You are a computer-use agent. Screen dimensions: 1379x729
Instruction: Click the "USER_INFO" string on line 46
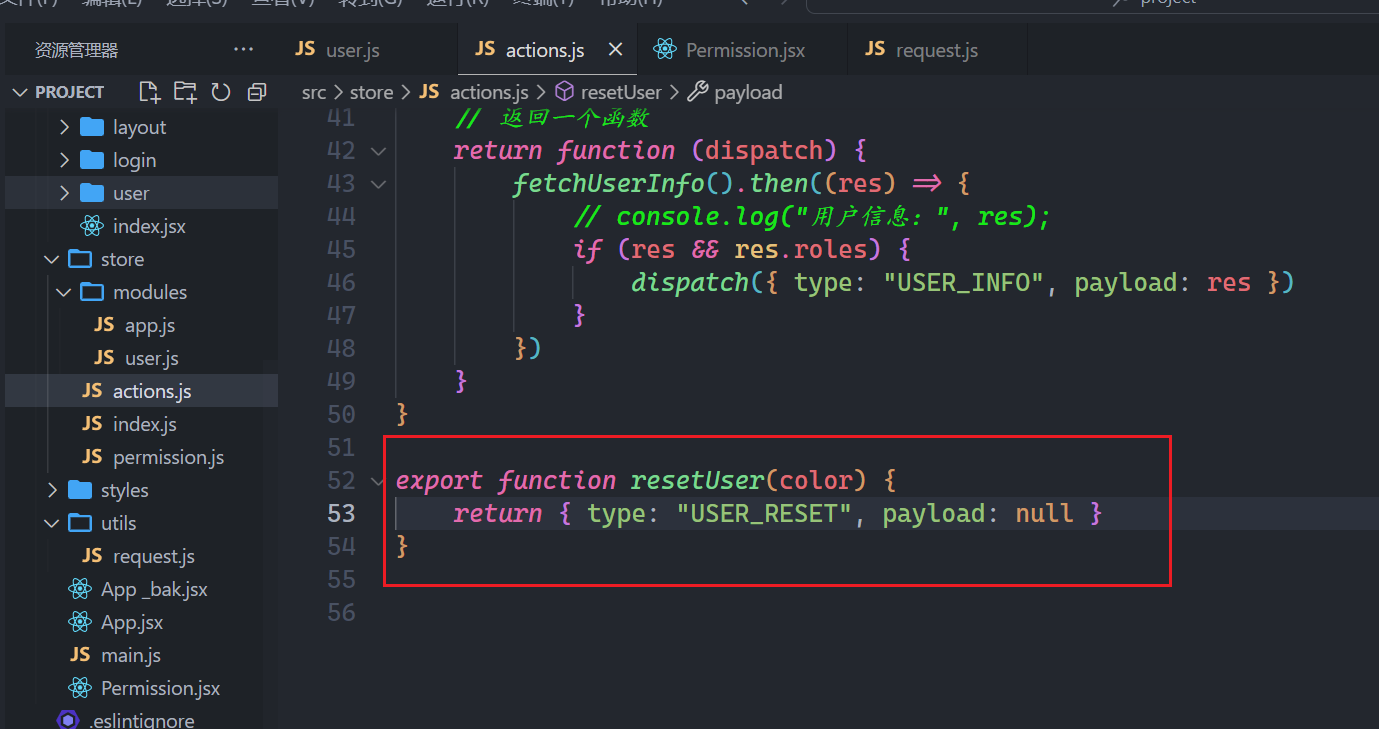pos(964,282)
